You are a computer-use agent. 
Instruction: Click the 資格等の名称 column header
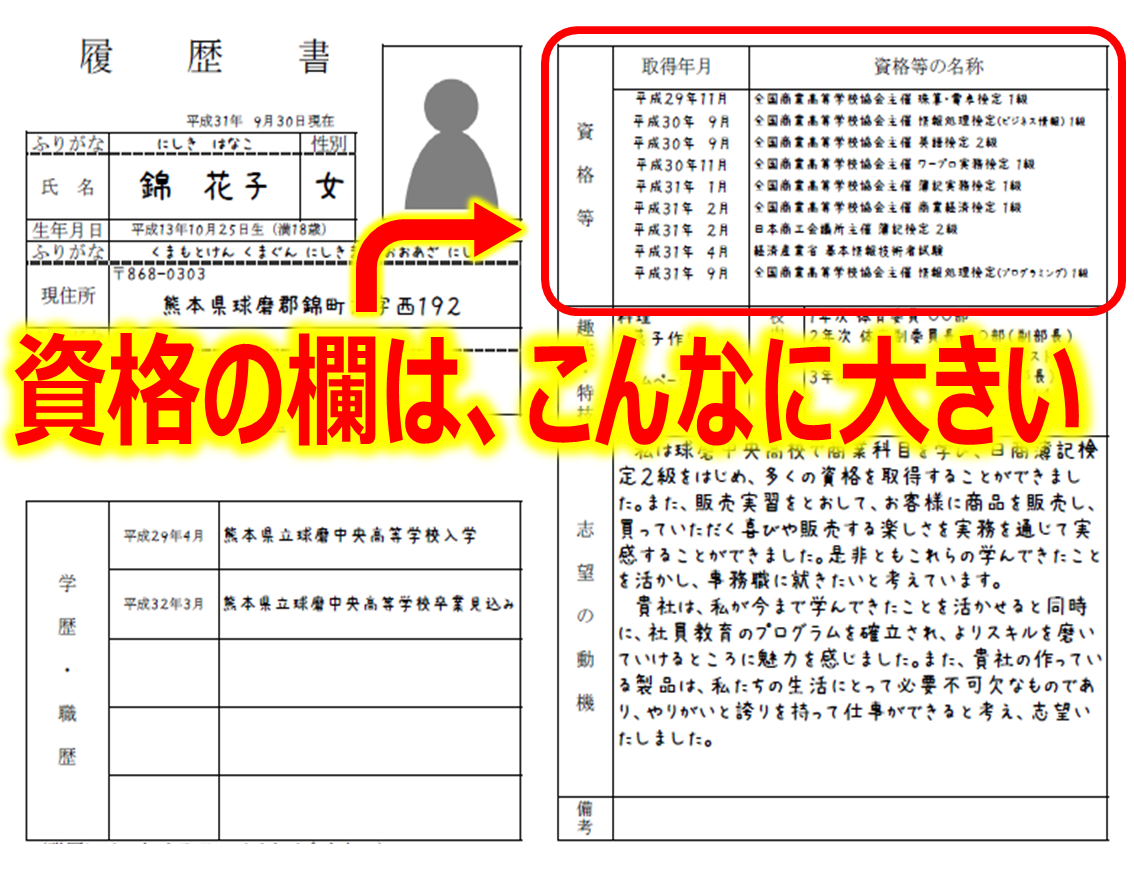click(927, 67)
